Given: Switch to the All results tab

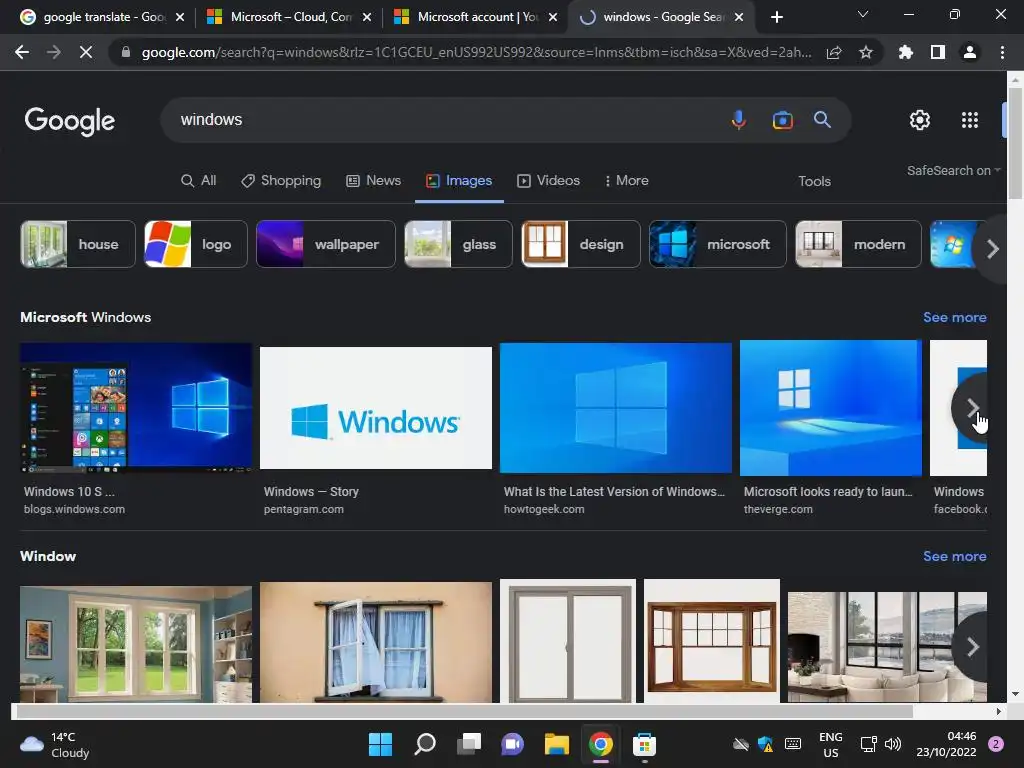Looking at the screenshot, I should point(199,181).
